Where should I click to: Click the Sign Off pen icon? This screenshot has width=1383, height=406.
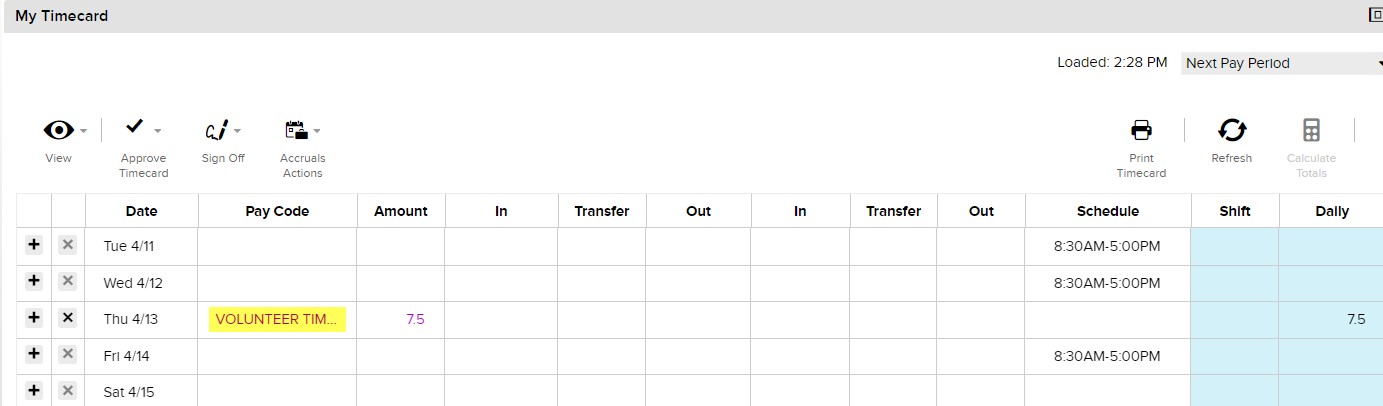[215, 130]
